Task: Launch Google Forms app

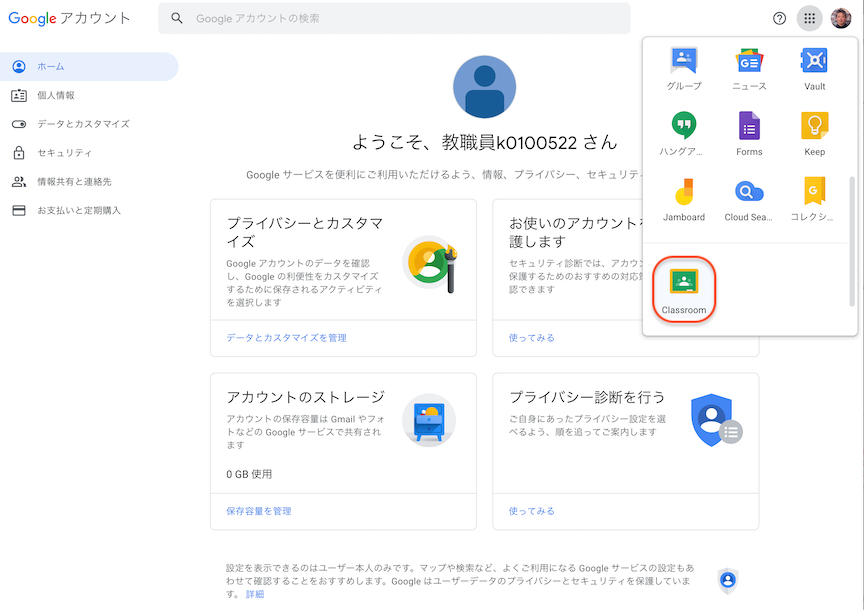Action: [x=749, y=134]
